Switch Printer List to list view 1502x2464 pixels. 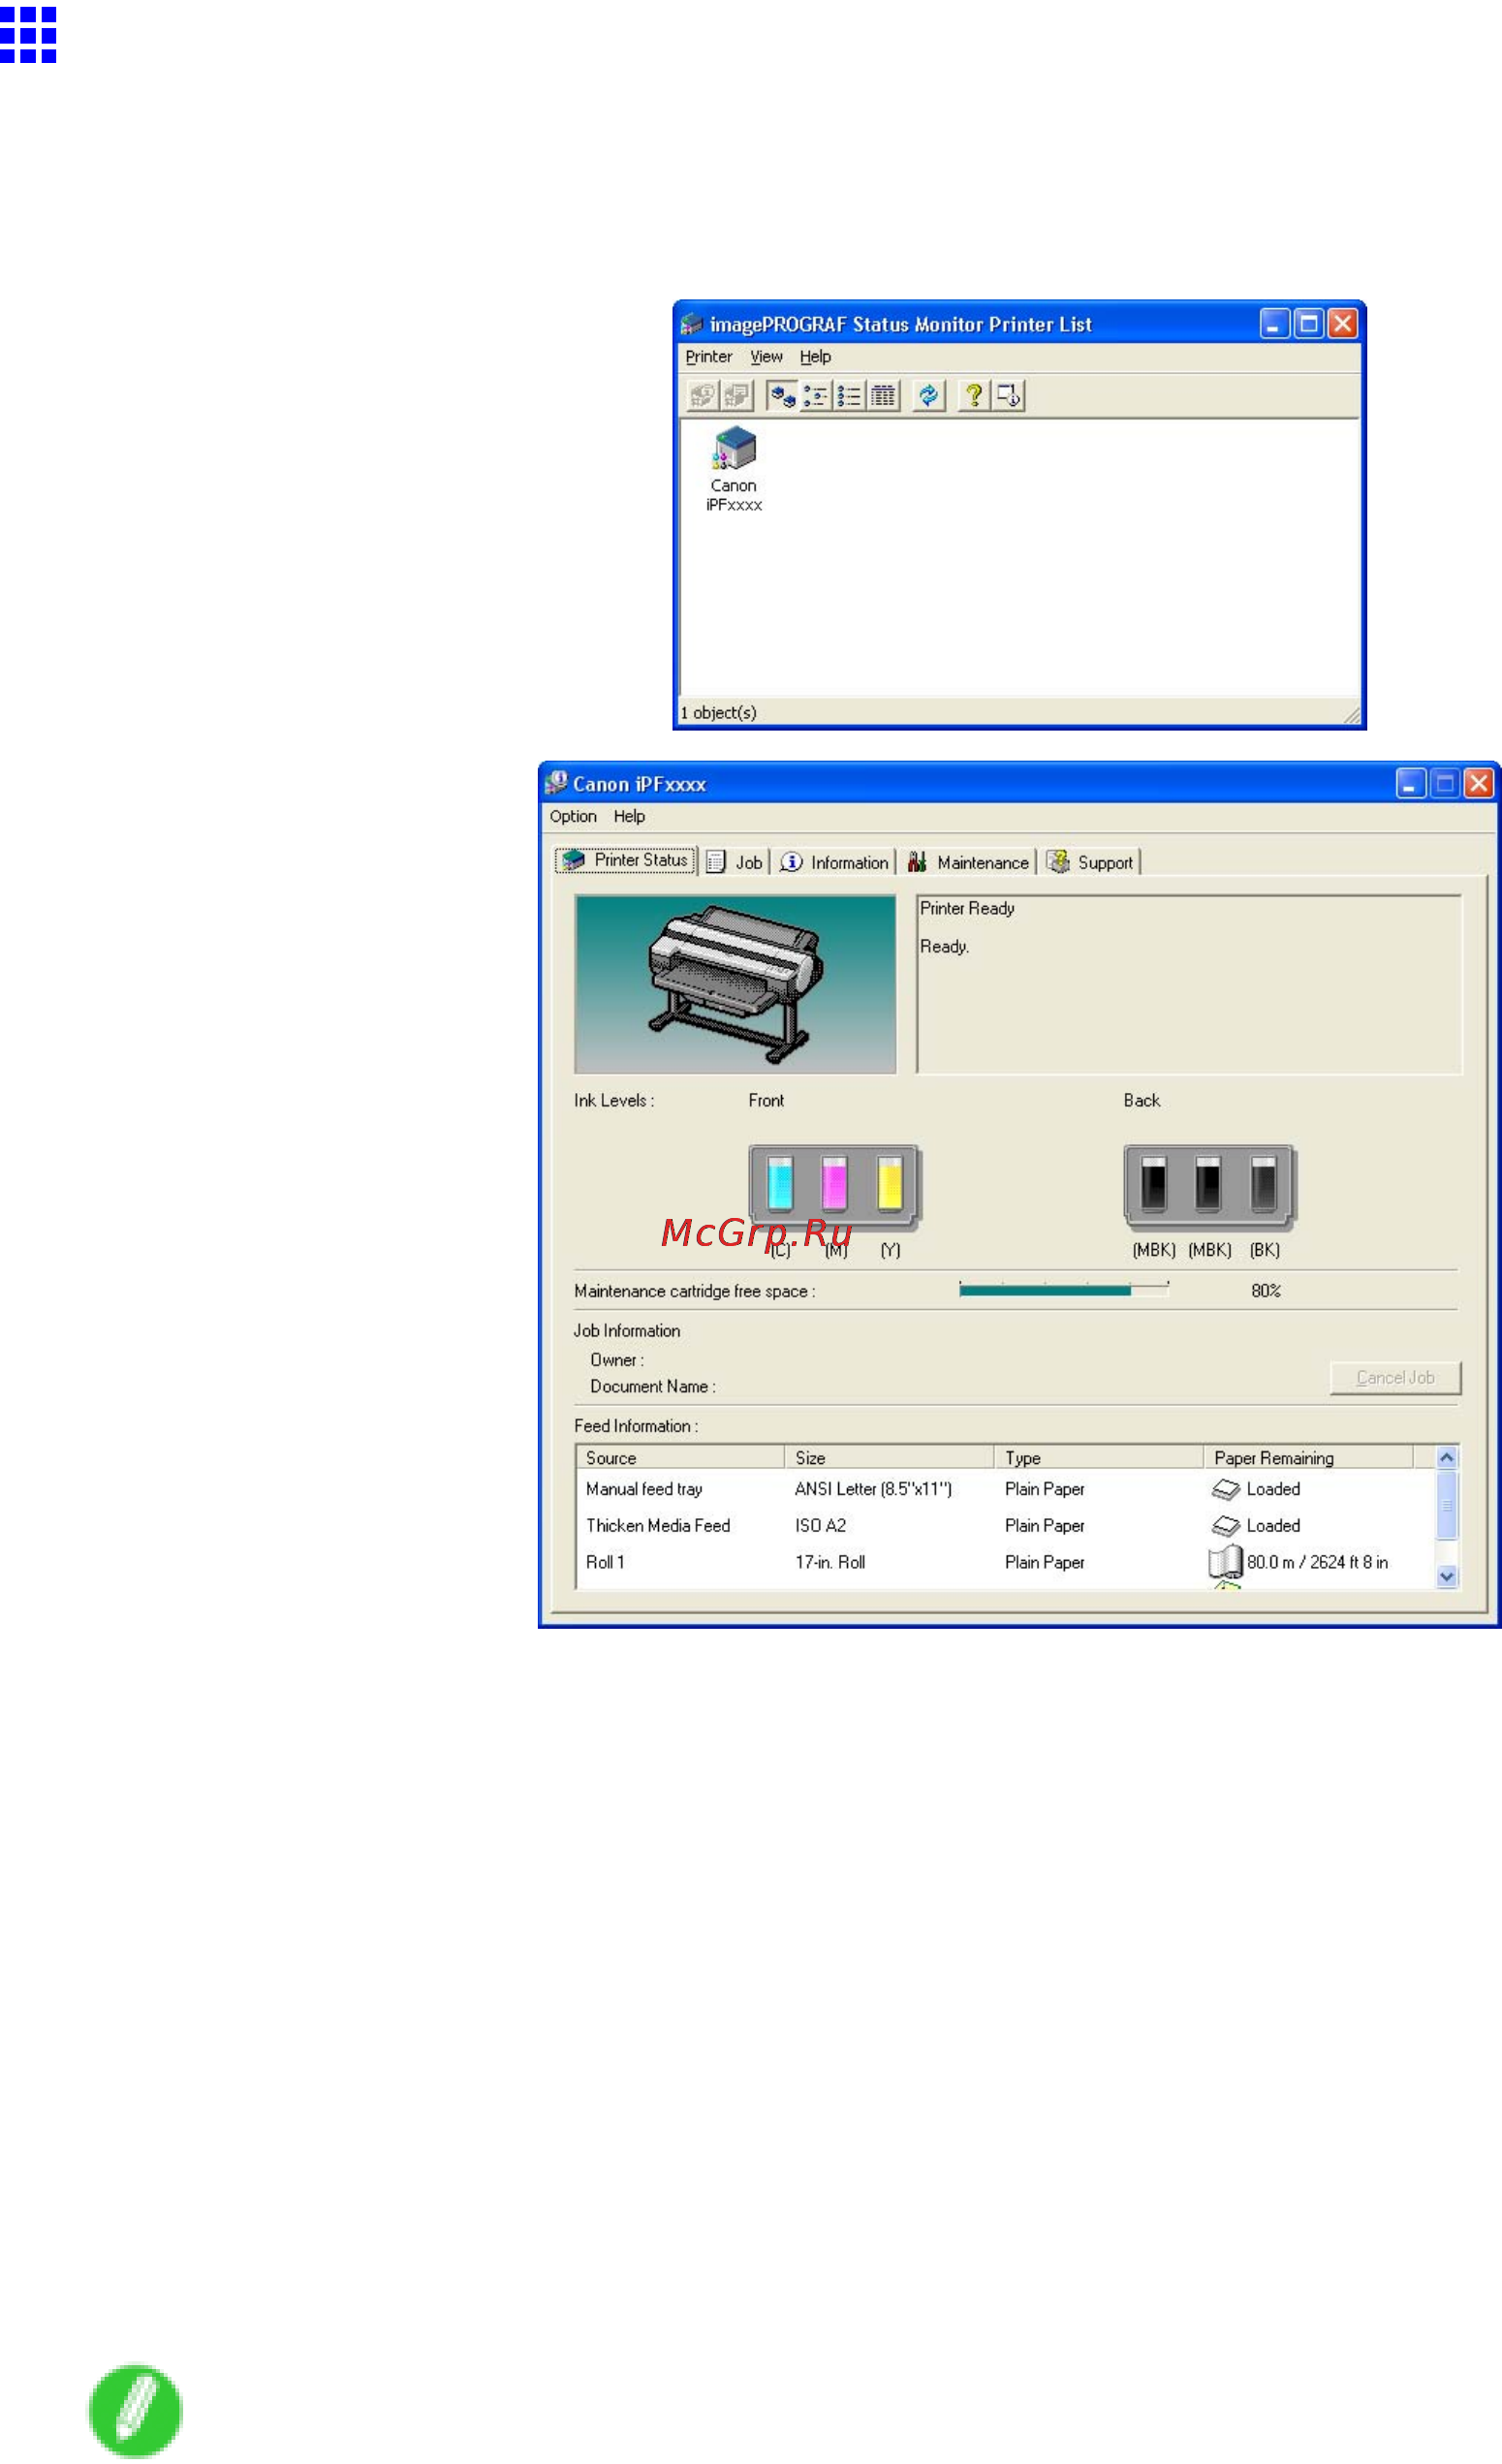(x=849, y=396)
